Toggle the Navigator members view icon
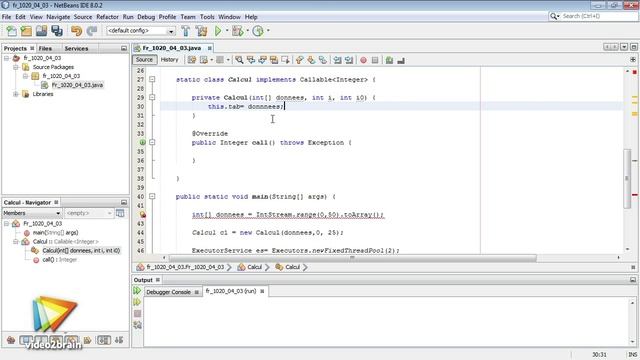640x360 pixels. pyautogui.click(x=120, y=213)
